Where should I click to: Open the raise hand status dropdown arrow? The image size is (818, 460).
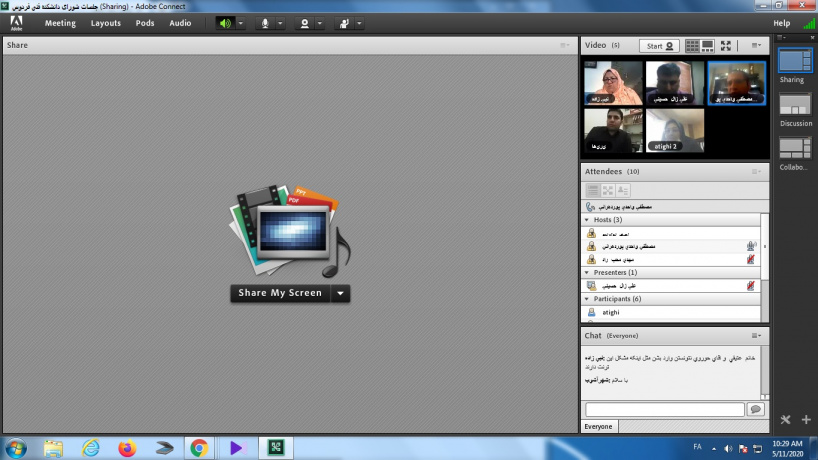click(357, 23)
